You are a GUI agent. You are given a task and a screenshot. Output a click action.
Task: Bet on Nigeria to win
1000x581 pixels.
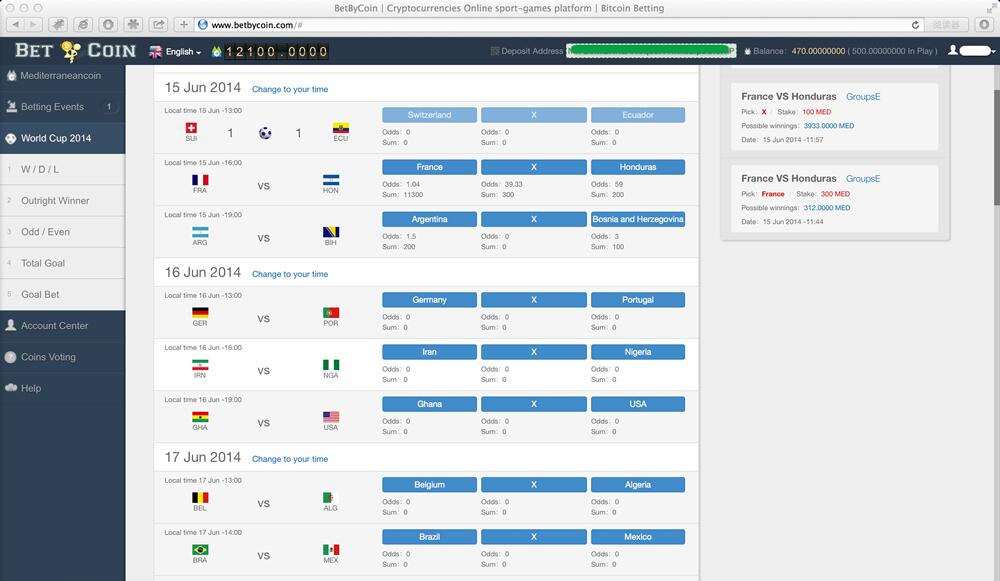[x=638, y=352]
